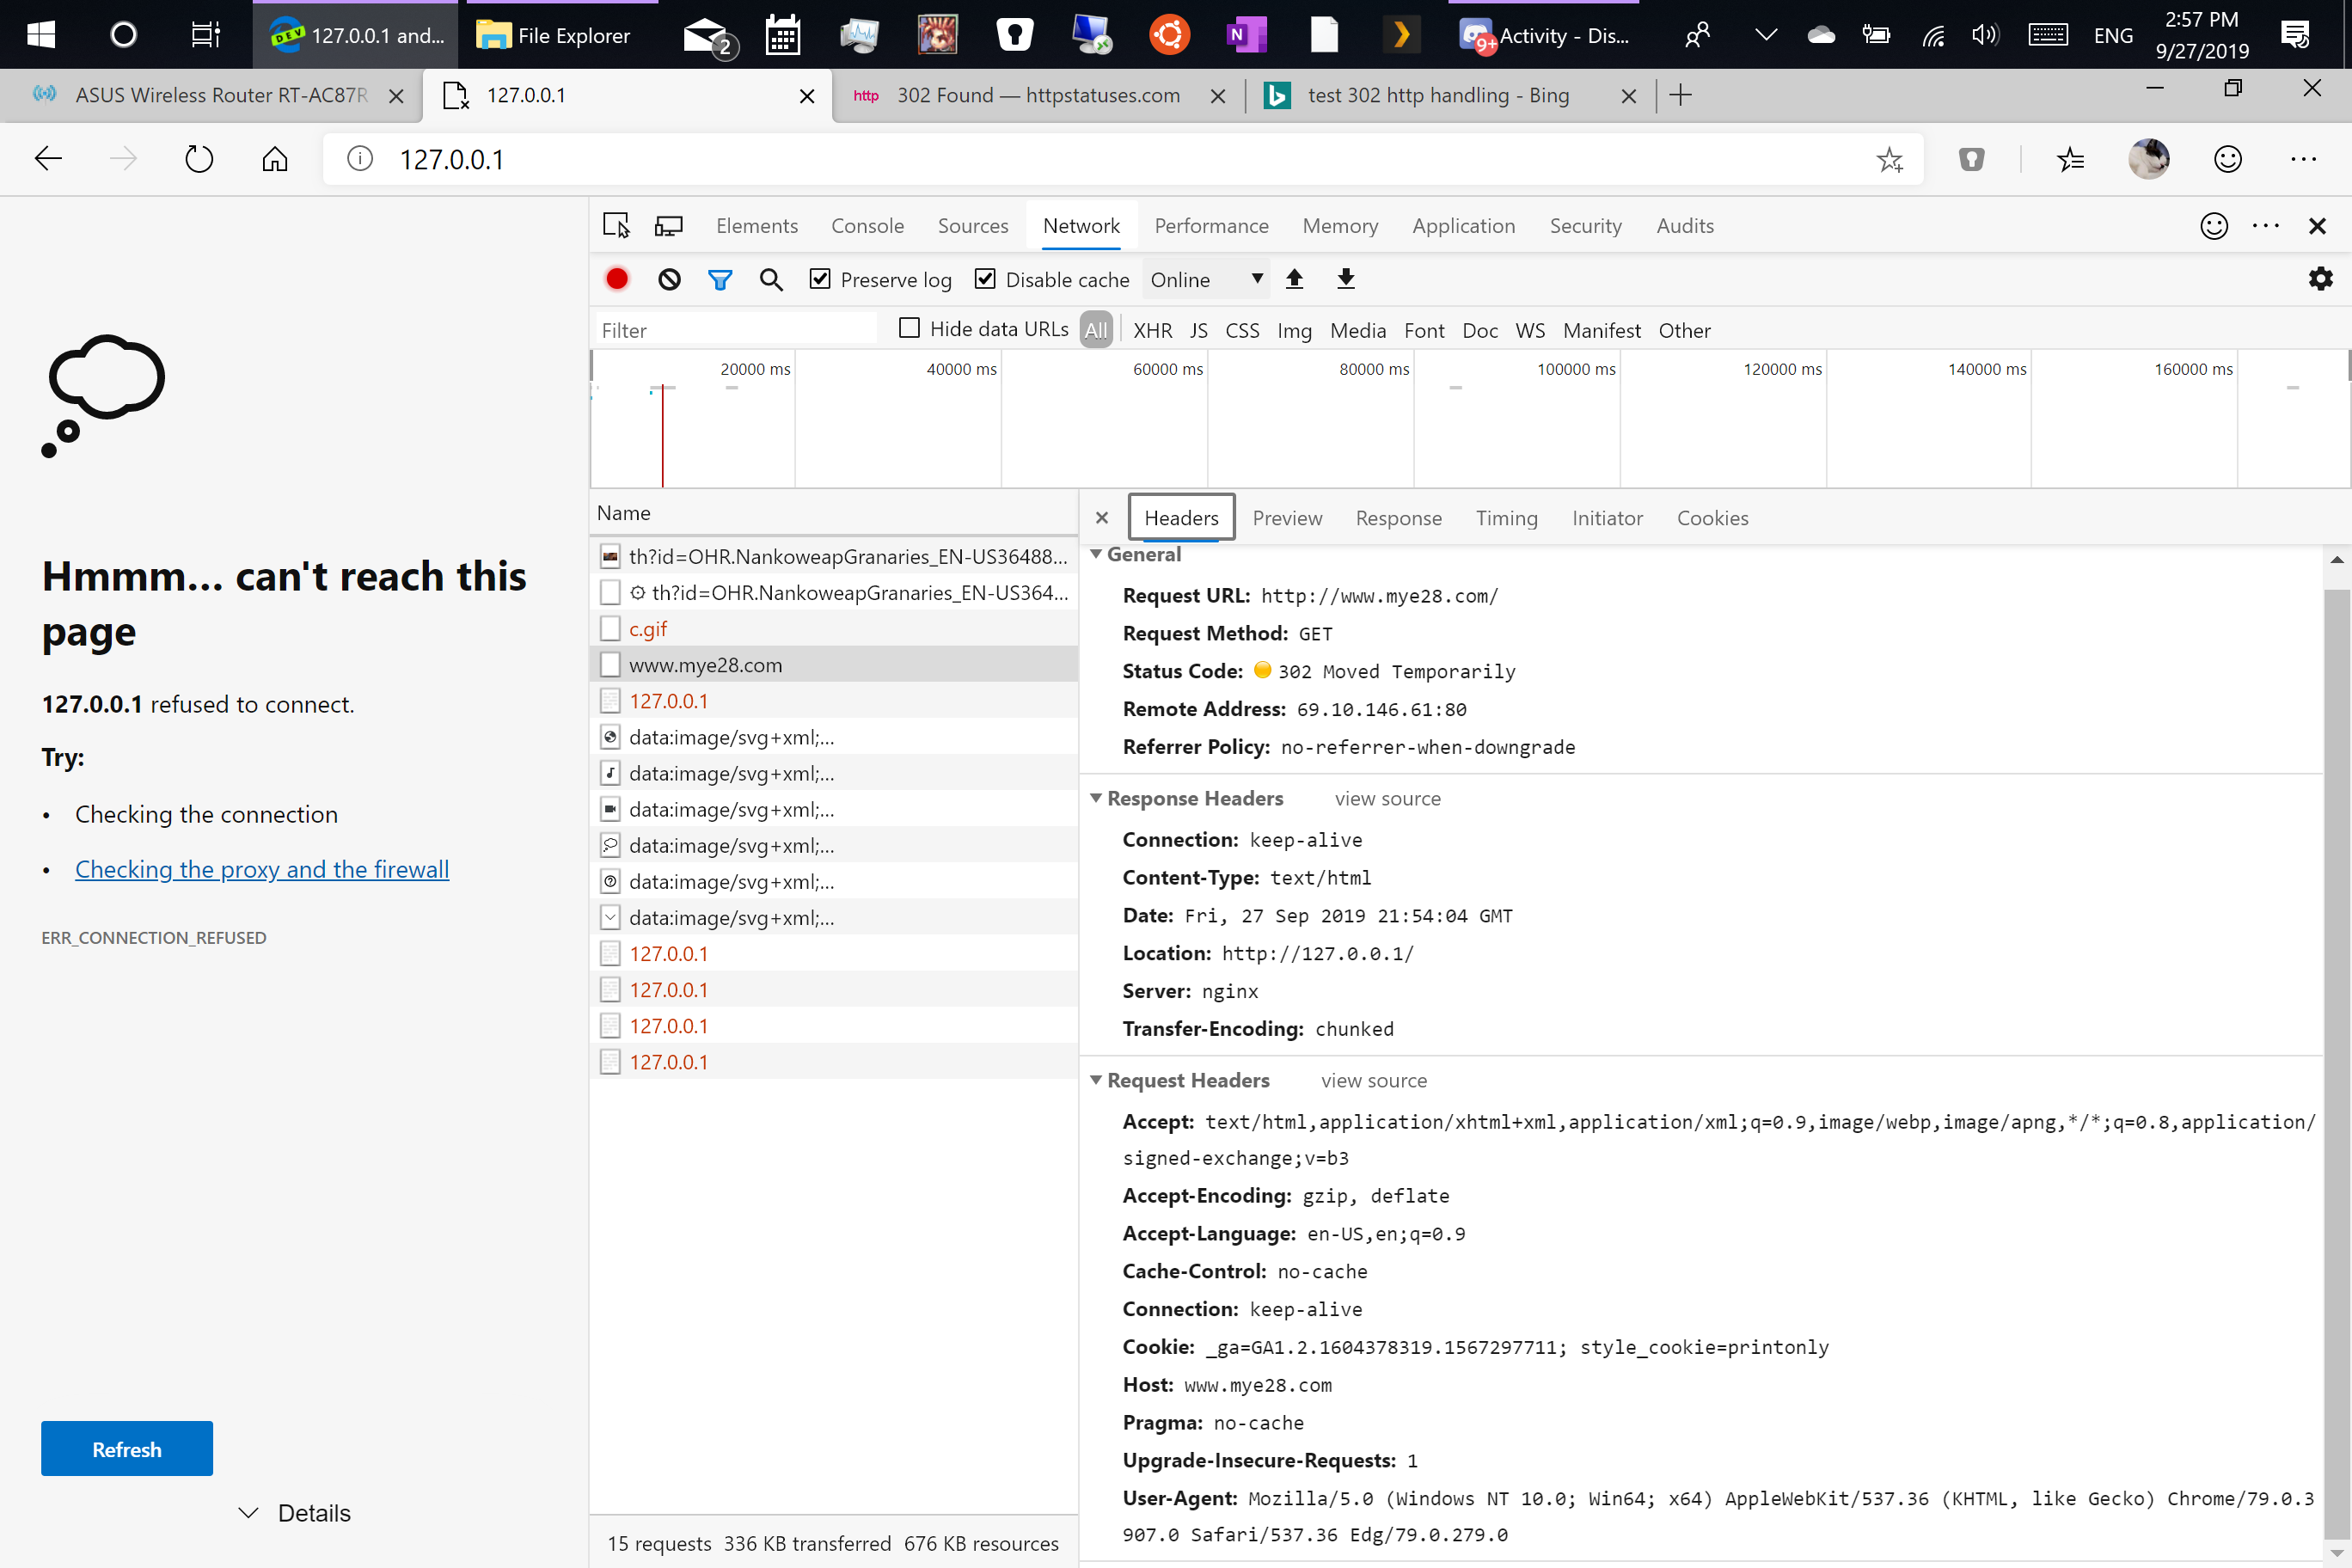
Task: Open Network settings gear
Action: 2320,279
